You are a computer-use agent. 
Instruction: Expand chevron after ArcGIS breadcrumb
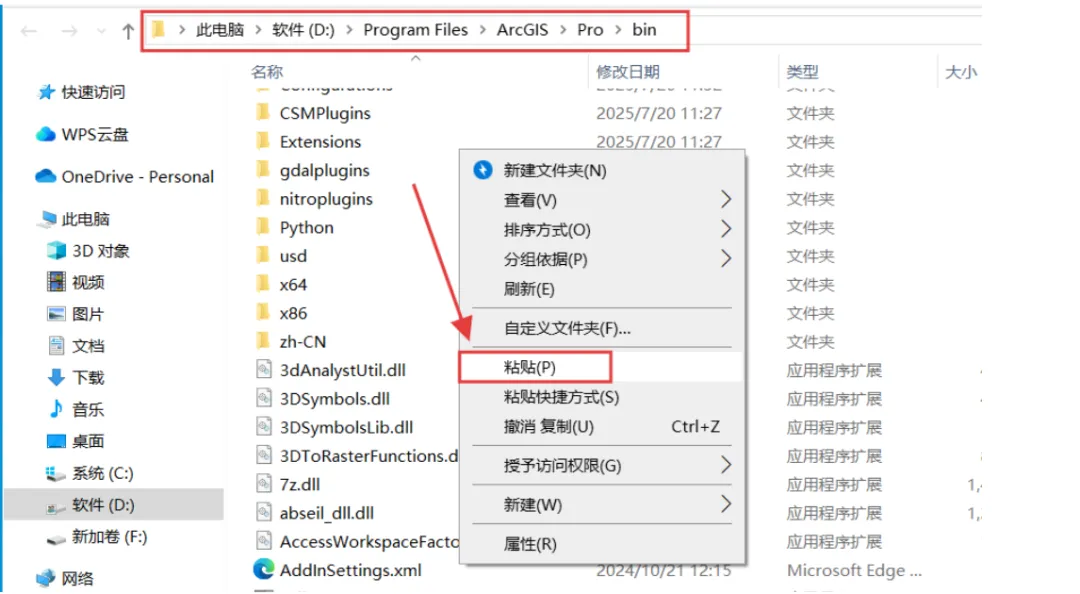pos(563,30)
